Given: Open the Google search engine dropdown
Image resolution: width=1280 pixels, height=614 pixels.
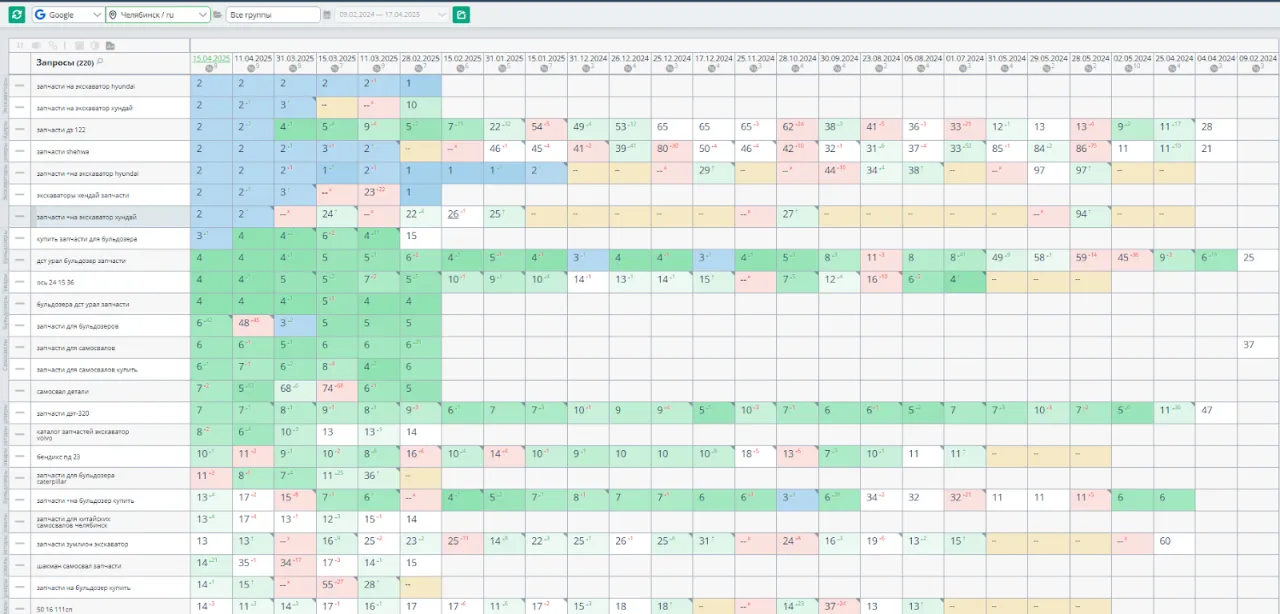Looking at the screenshot, I should point(68,15).
